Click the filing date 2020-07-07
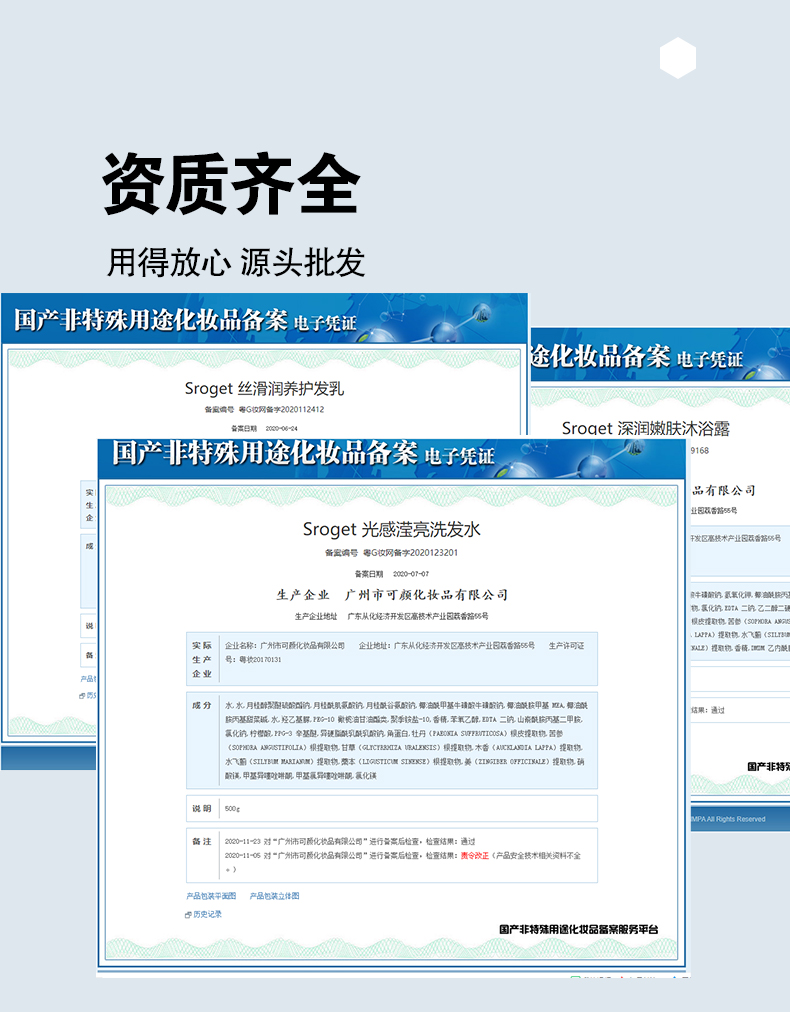The width and height of the screenshot is (790, 1012). [x=410, y=574]
